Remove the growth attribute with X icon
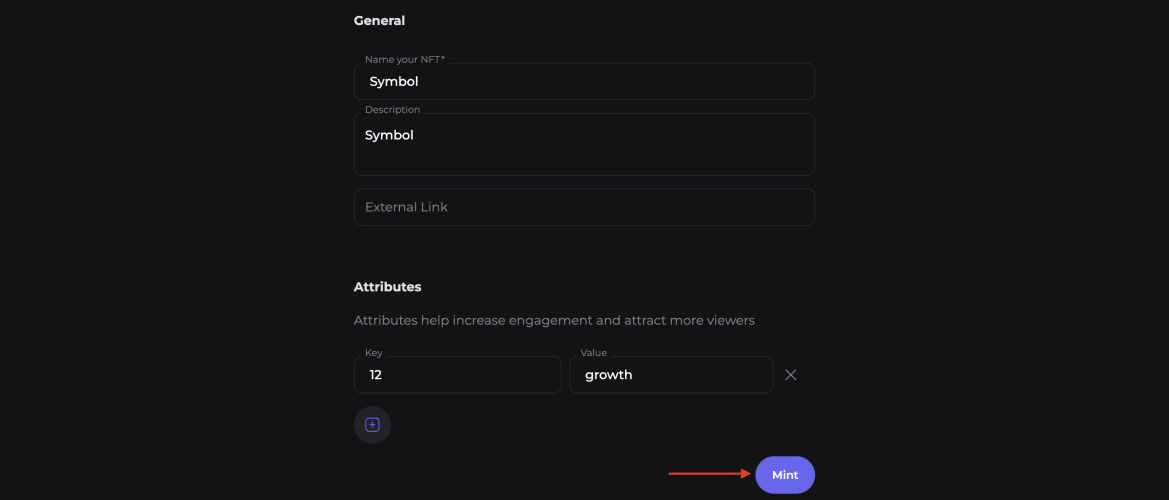This screenshot has height=500, width=1169. pos(791,375)
